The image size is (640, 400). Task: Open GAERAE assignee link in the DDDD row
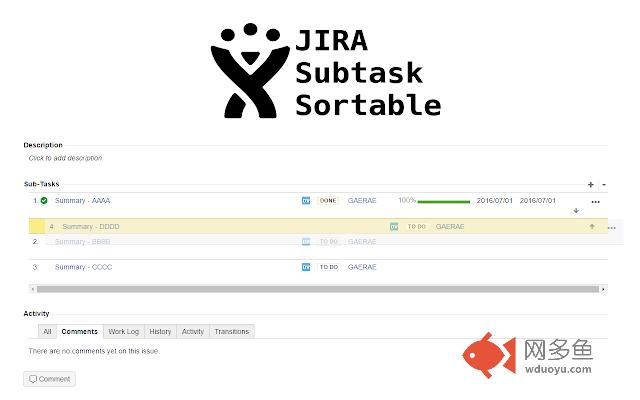click(450, 227)
